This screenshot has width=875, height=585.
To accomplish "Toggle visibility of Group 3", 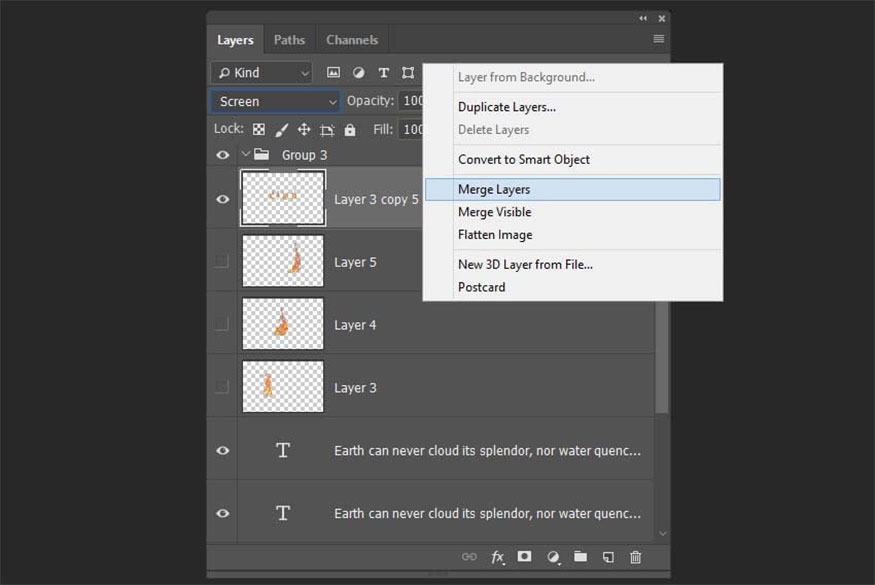I will pos(222,155).
